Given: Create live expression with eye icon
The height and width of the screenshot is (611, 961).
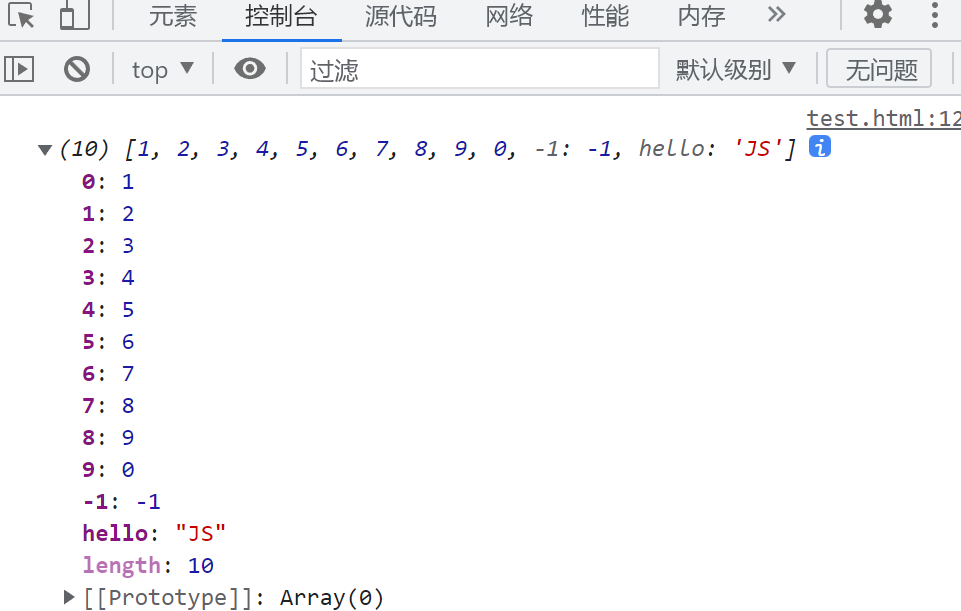Looking at the screenshot, I should (249, 69).
